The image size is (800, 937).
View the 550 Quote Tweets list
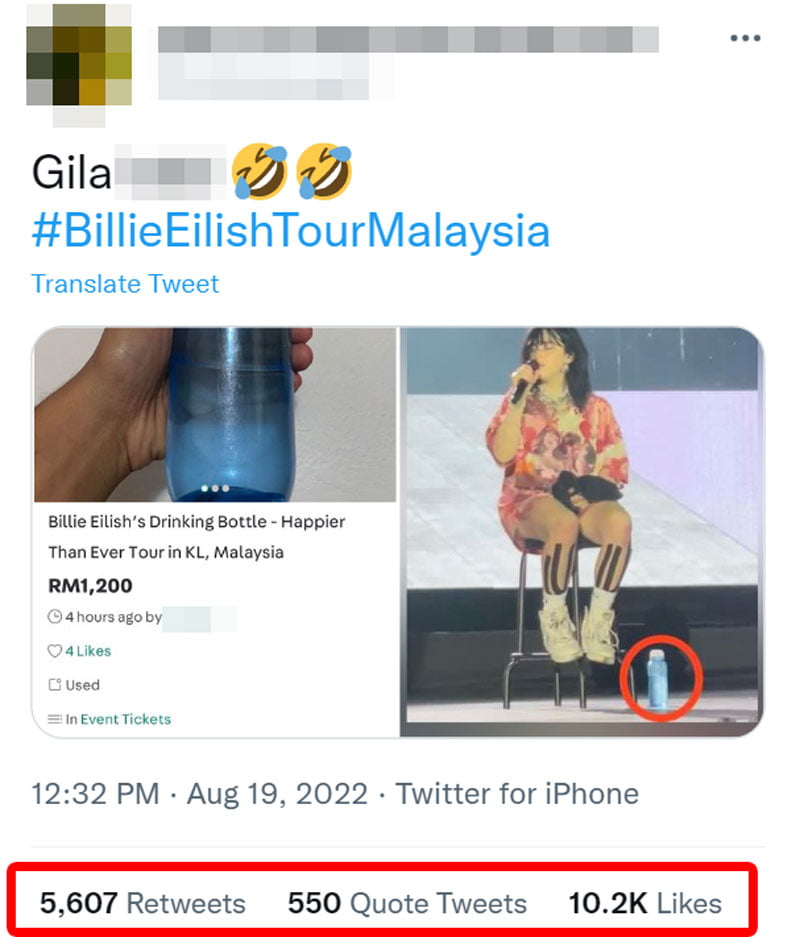click(x=407, y=903)
